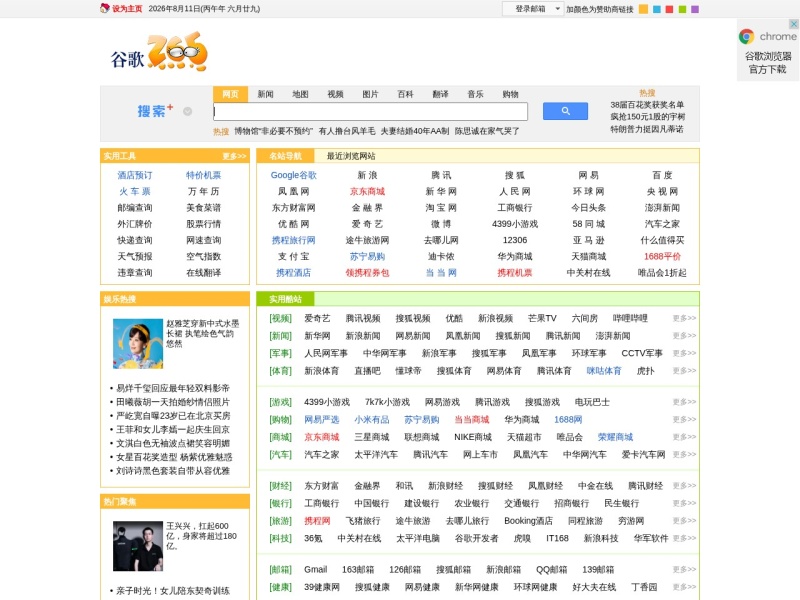The image size is (800, 600).
Task: Expand the 搜索 engine chooser arrow
Action: point(187,111)
